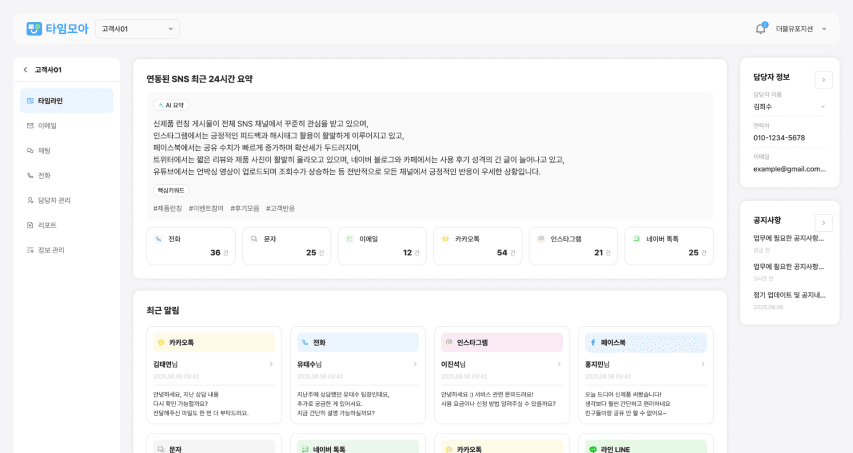Expand the 공지사항 panel arrow button
Image resolution: width=853 pixels, height=453 pixels.
click(823, 223)
